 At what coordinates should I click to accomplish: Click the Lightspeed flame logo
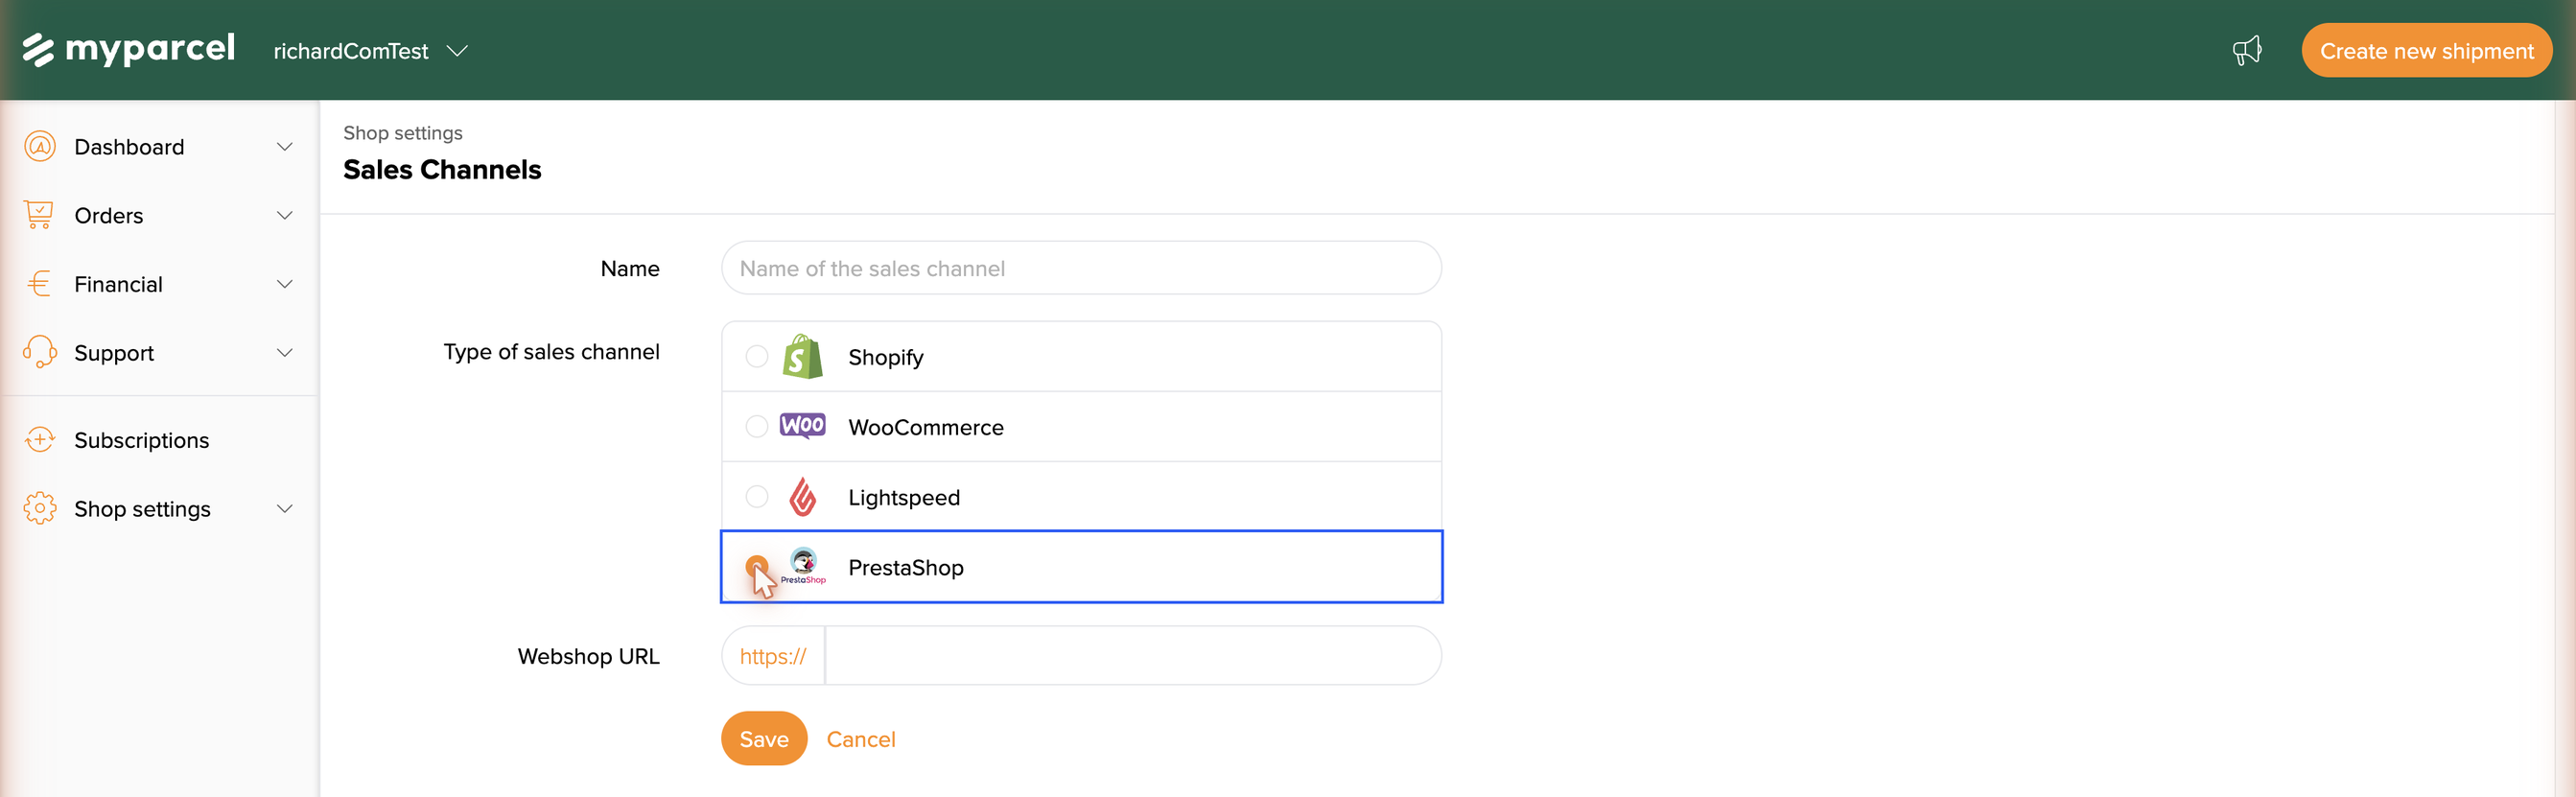click(x=802, y=496)
